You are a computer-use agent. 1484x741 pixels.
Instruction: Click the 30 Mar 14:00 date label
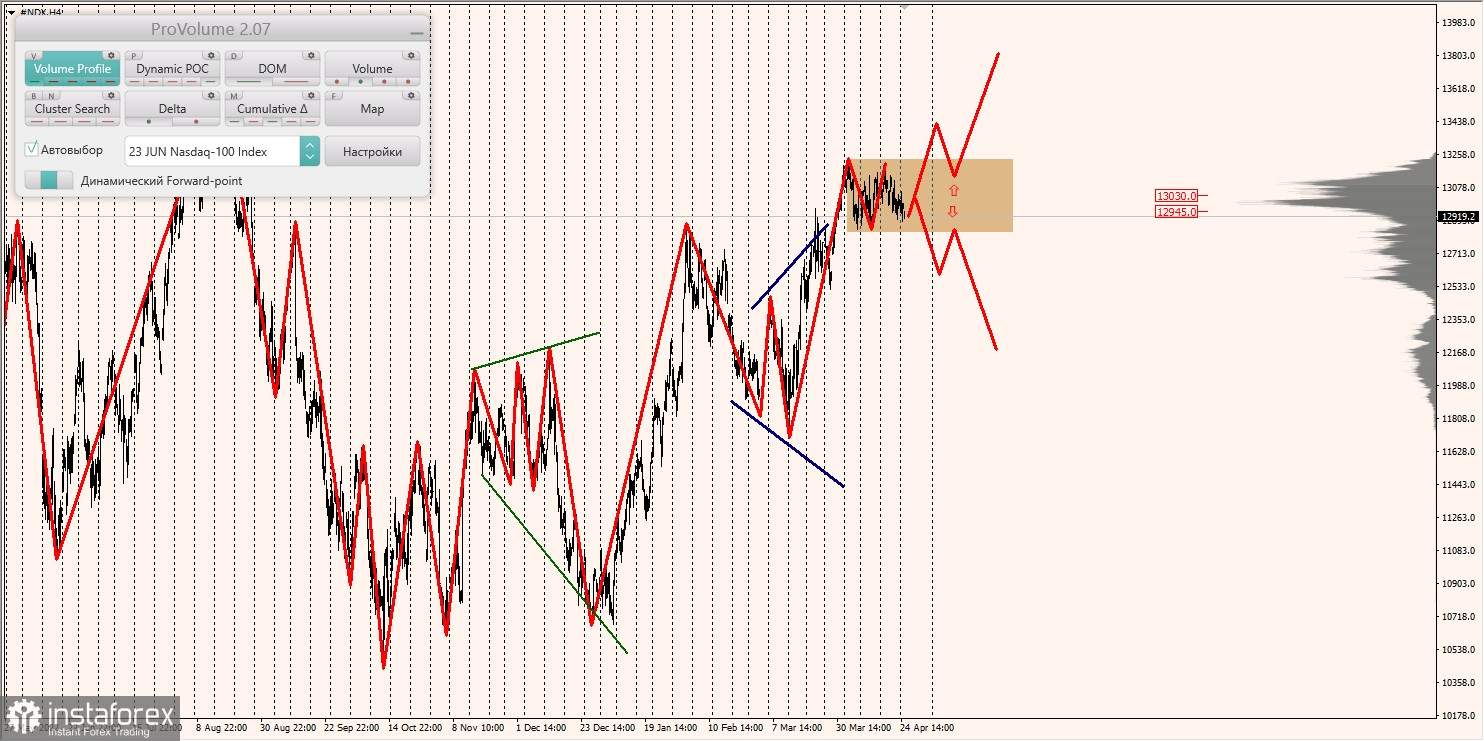click(862, 728)
